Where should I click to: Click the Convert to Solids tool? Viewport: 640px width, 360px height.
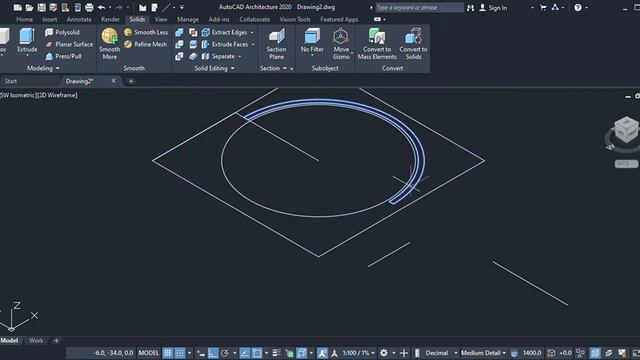point(413,44)
